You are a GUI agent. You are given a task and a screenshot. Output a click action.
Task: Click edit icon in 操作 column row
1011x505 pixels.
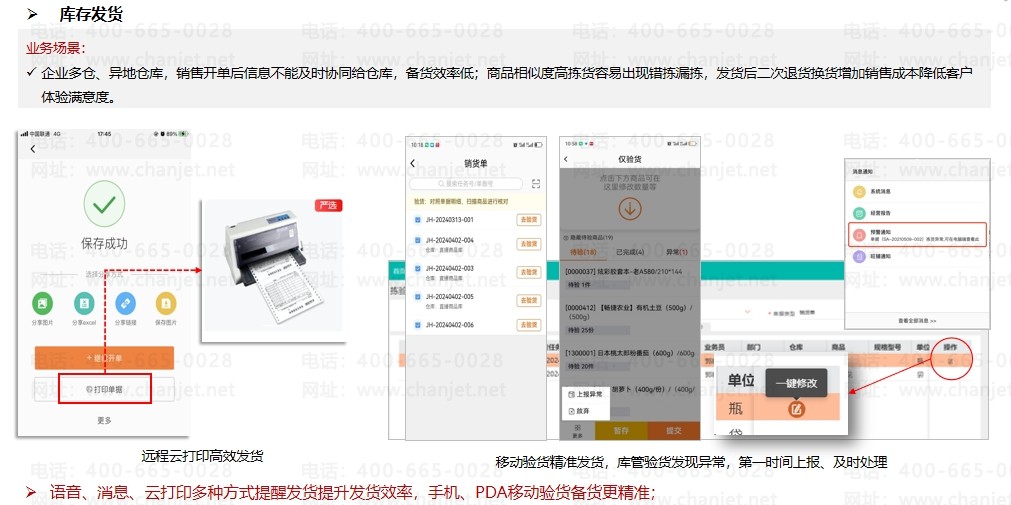click(x=951, y=361)
